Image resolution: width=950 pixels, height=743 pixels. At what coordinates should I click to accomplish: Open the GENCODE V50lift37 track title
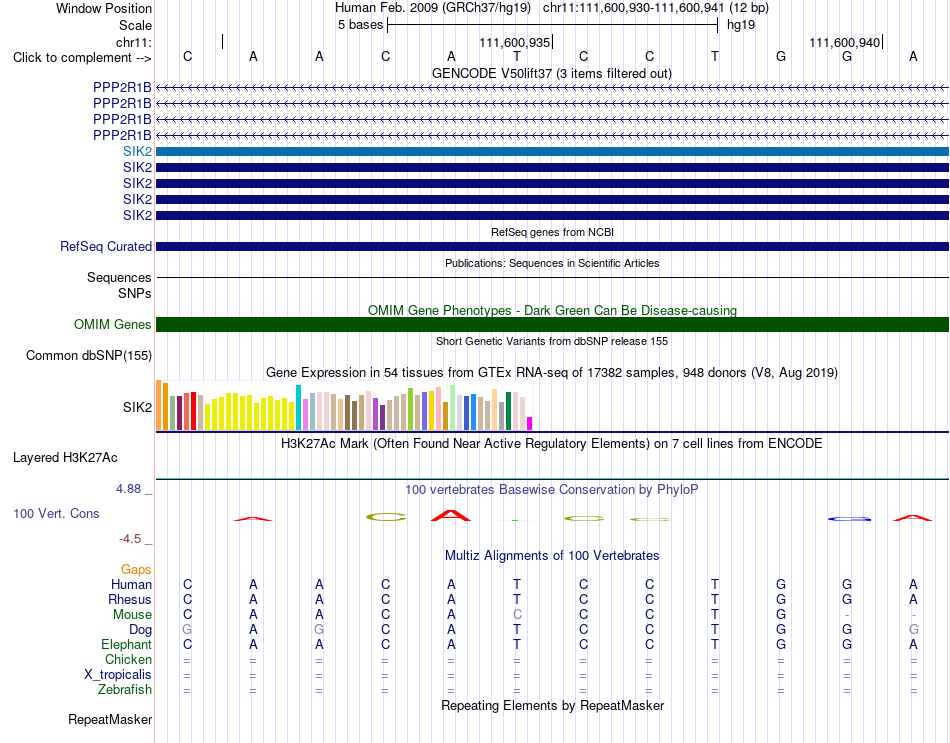(x=552, y=73)
